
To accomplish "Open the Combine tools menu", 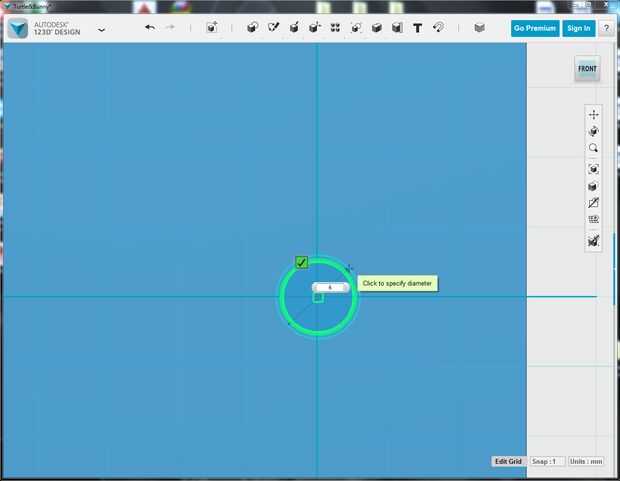I will point(376,27).
